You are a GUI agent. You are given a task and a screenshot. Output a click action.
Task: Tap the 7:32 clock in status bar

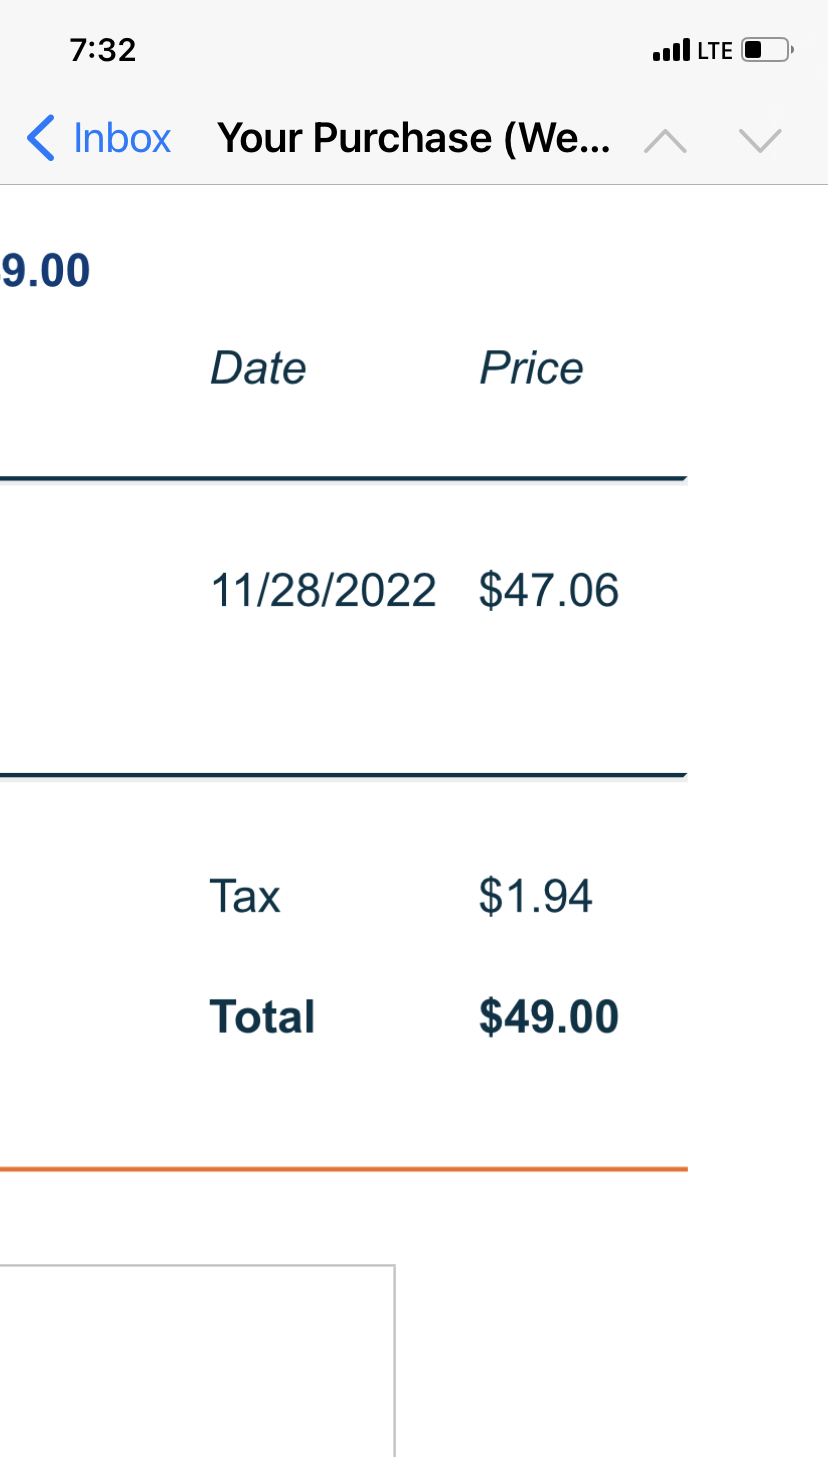[x=103, y=50]
